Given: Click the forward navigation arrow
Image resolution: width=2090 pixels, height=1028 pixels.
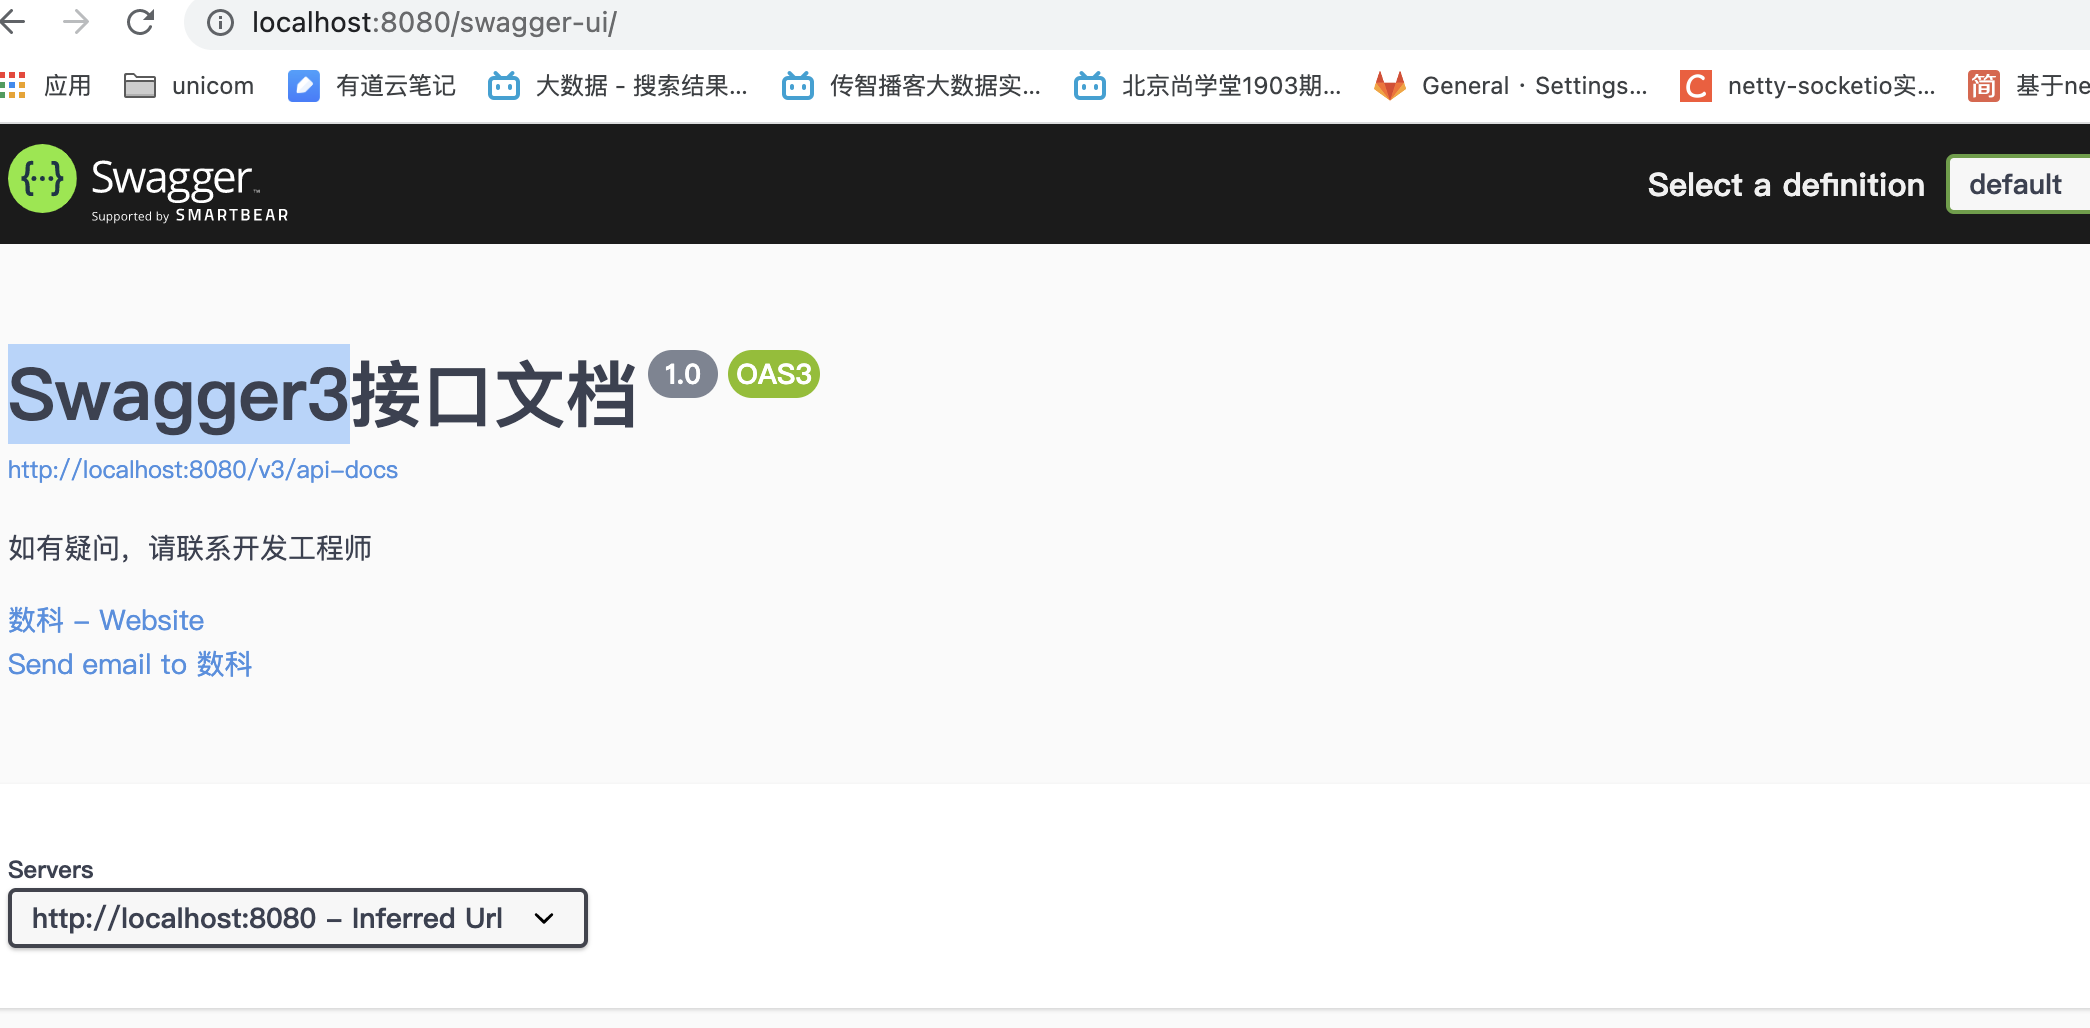Looking at the screenshot, I should [77, 22].
